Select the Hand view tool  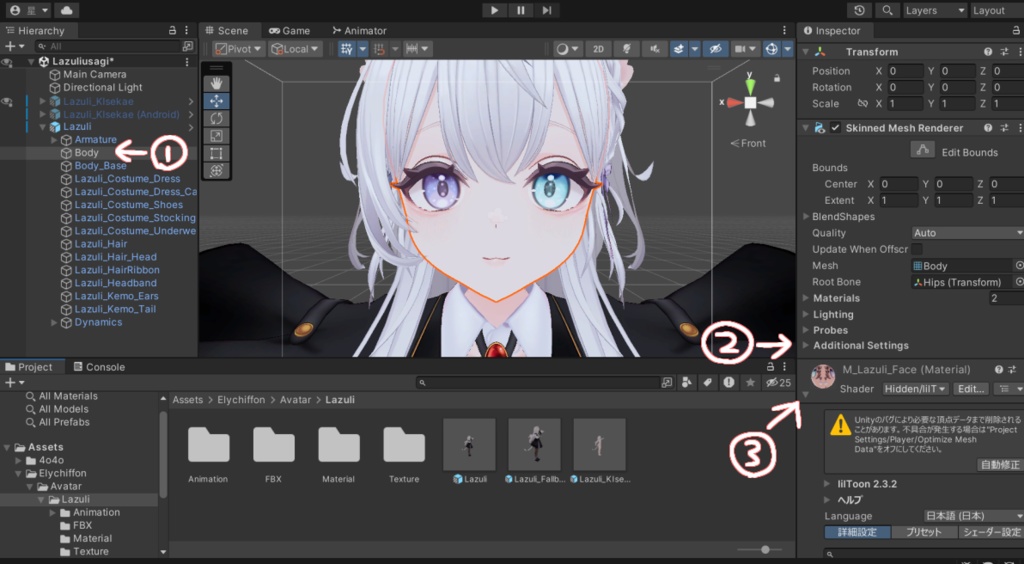pos(216,84)
